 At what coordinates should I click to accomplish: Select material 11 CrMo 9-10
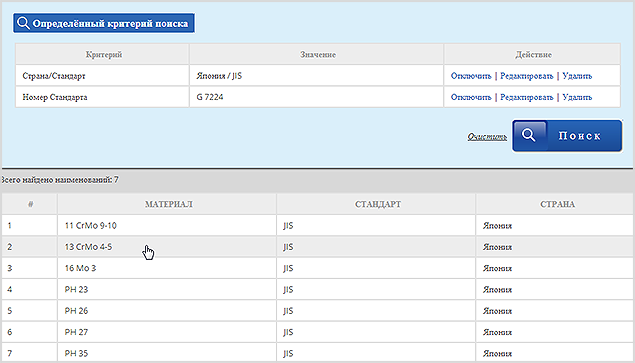tap(91, 225)
